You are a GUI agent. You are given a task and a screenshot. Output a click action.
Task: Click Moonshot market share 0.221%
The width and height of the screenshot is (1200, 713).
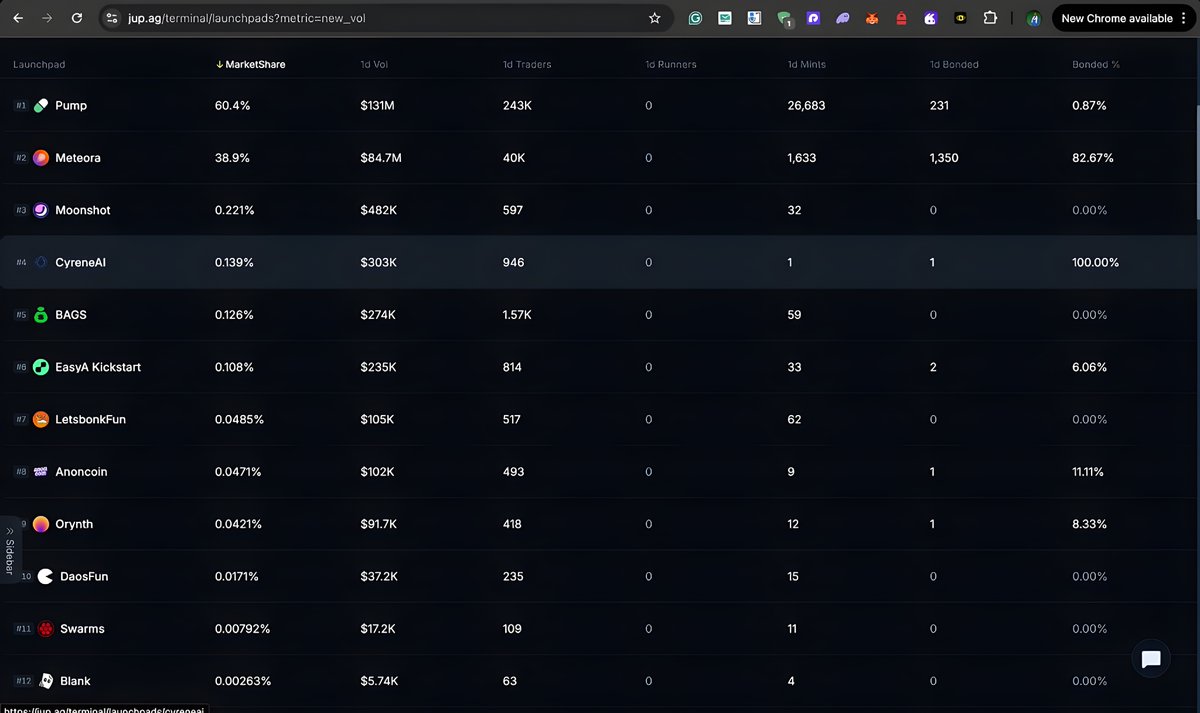pyautogui.click(x=235, y=210)
